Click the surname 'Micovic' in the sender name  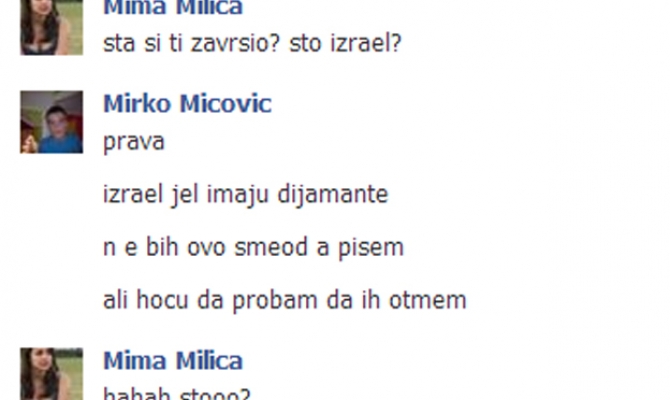point(225,104)
